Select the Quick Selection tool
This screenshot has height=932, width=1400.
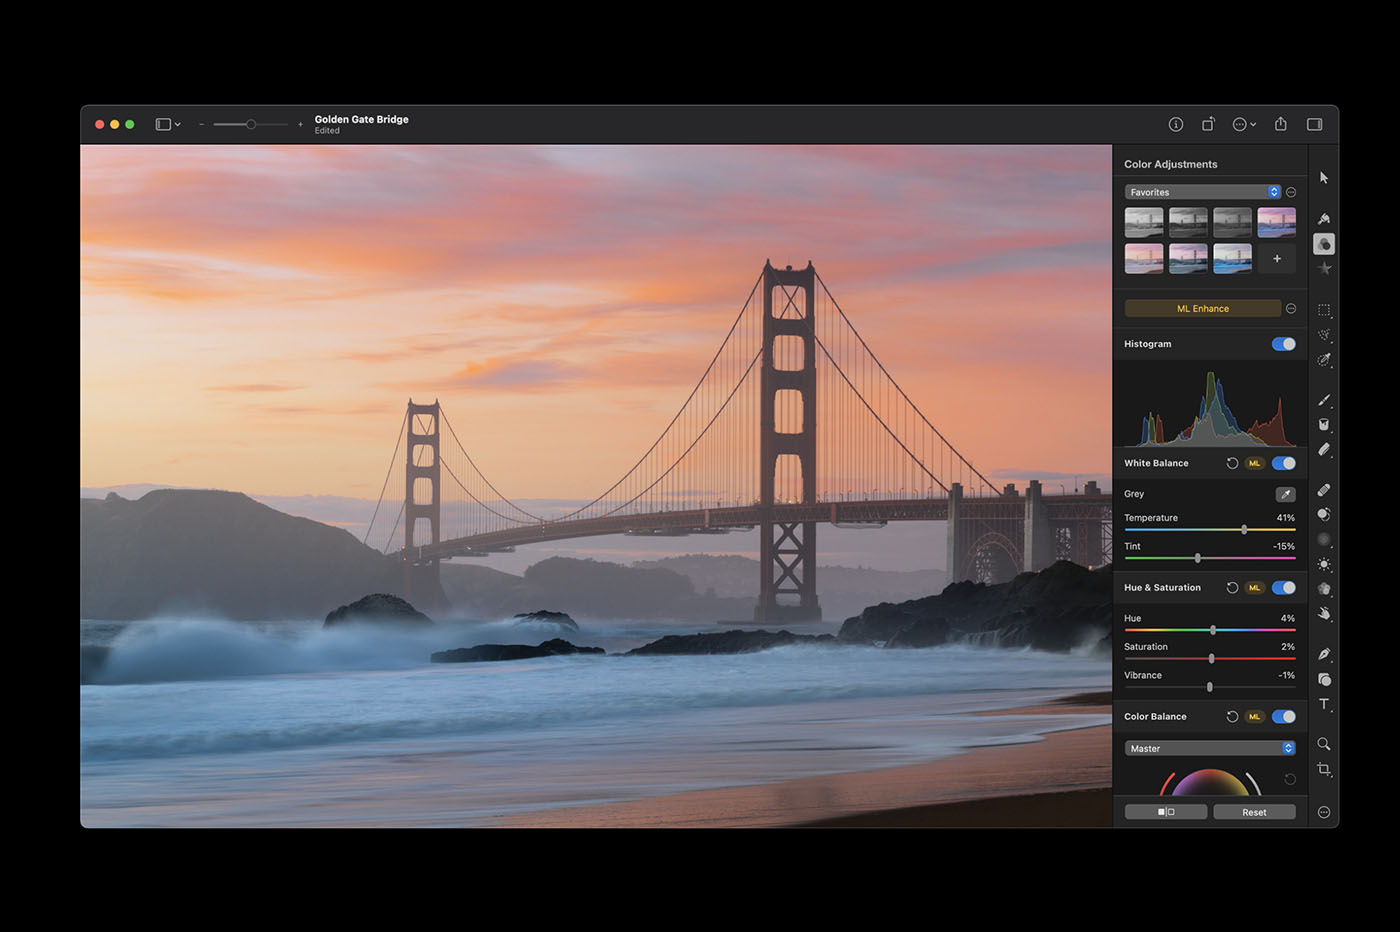(1324, 359)
